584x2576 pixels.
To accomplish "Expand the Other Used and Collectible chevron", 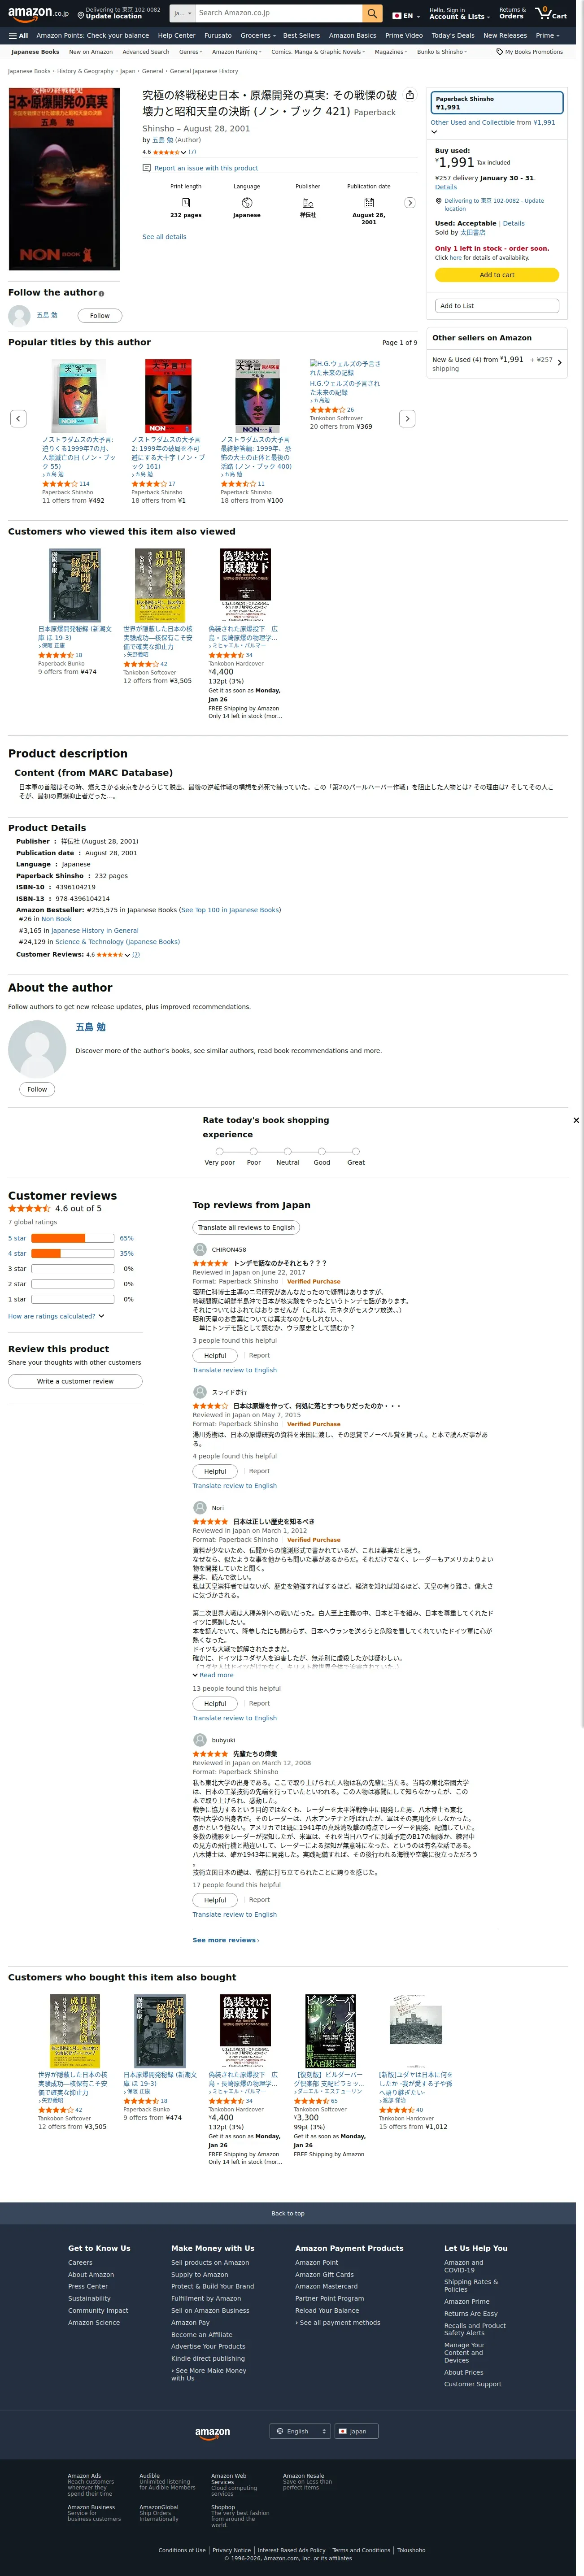I will [x=434, y=131].
